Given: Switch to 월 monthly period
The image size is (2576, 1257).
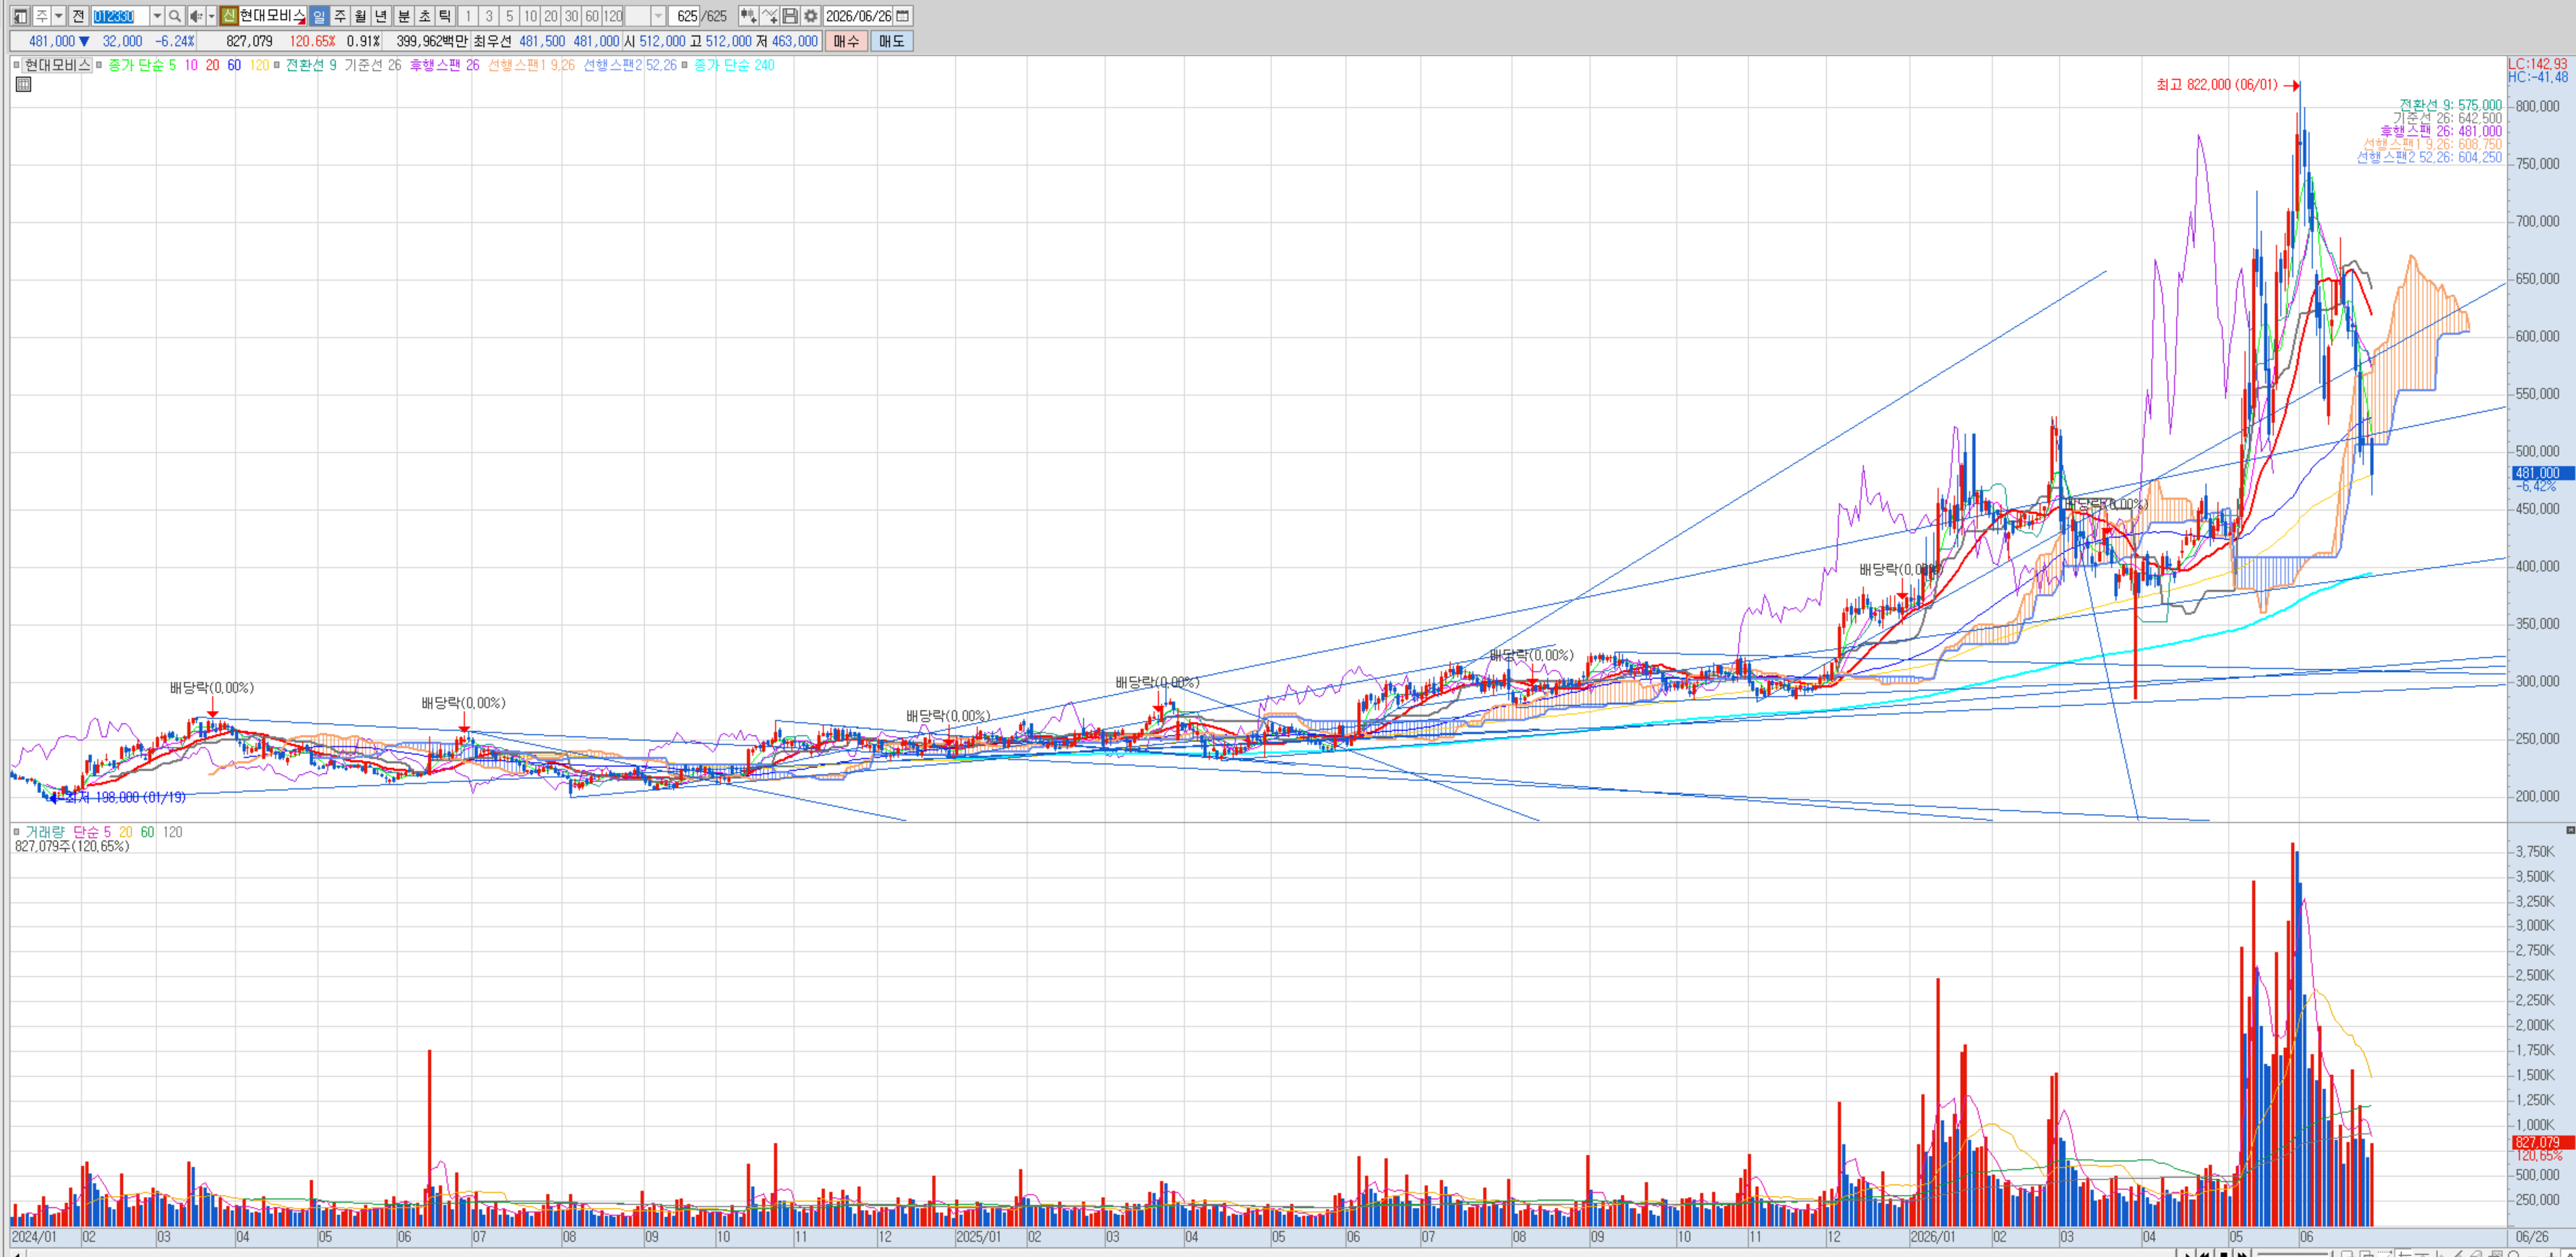Looking at the screenshot, I should (x=360, y=16).
